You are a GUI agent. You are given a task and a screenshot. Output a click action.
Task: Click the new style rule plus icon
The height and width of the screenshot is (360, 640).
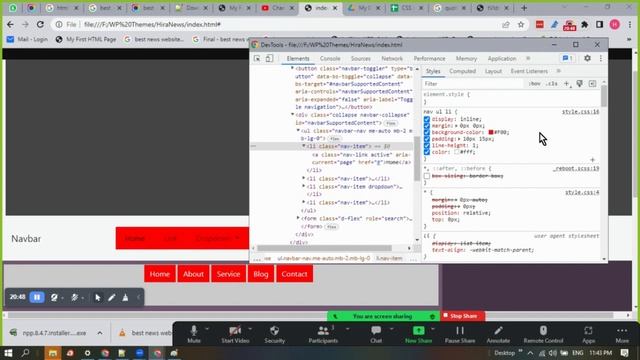[x=567, y=84]
